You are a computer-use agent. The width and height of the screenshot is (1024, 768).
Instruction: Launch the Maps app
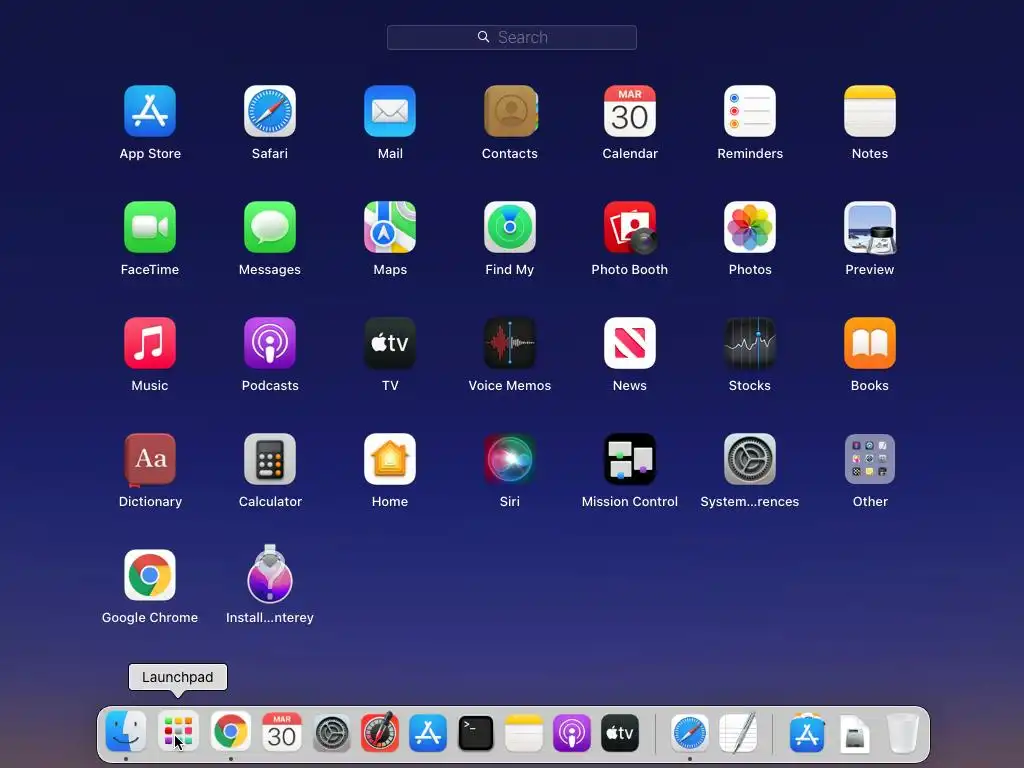pos(390,227)
